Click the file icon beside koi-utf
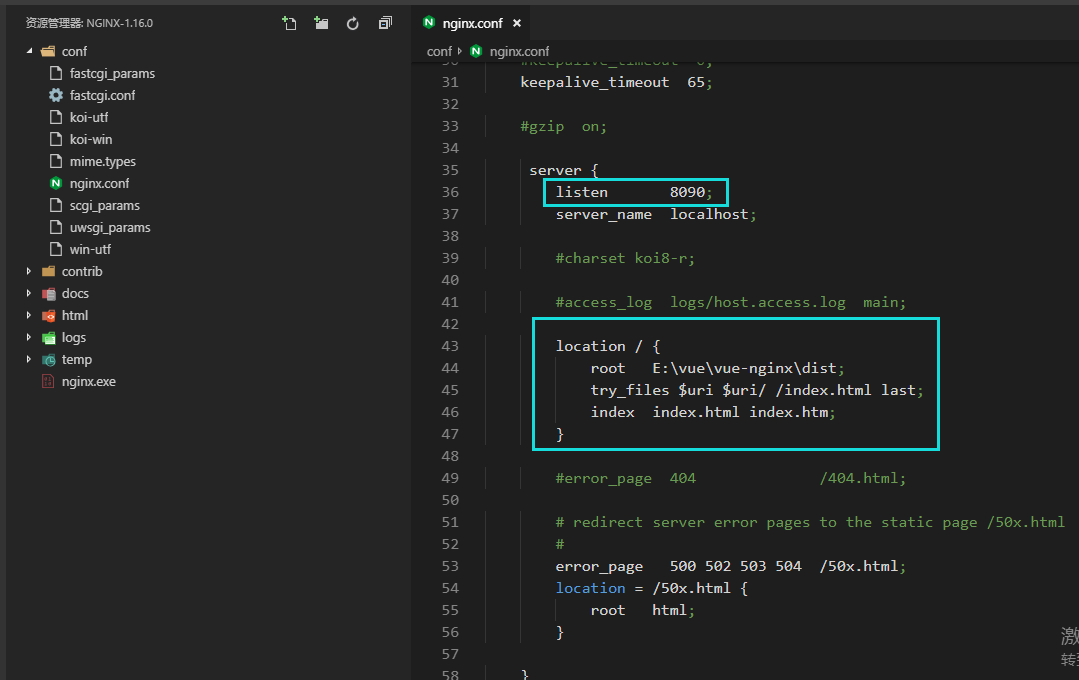 56,117
